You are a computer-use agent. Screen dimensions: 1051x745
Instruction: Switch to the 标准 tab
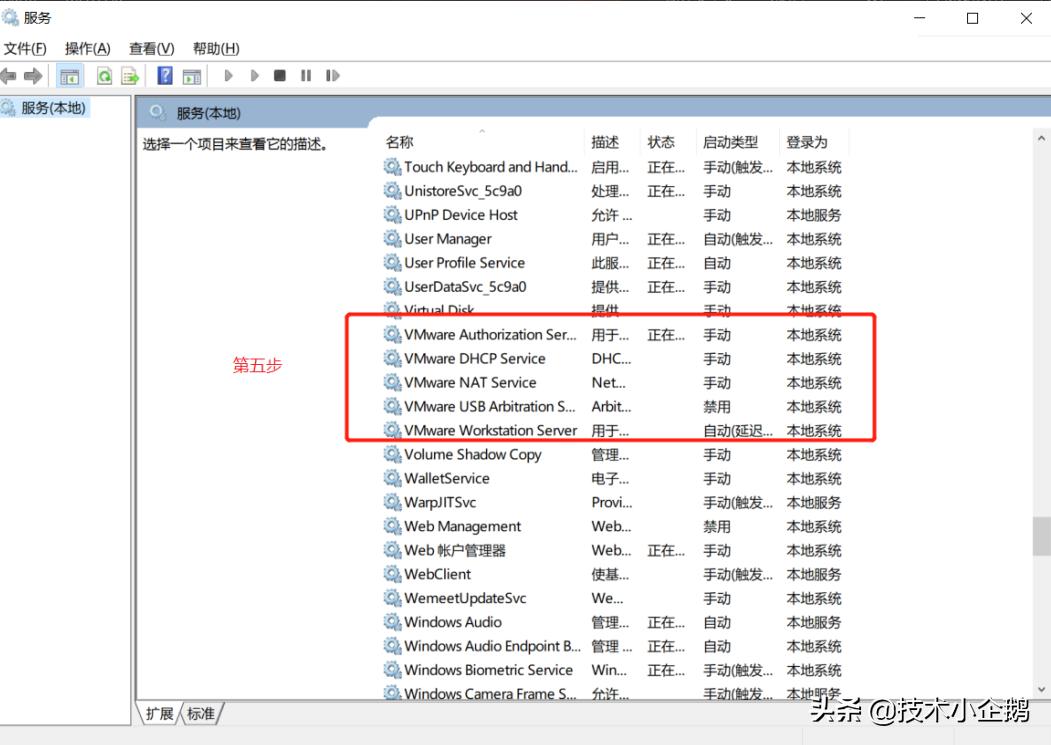click(201, 714)
